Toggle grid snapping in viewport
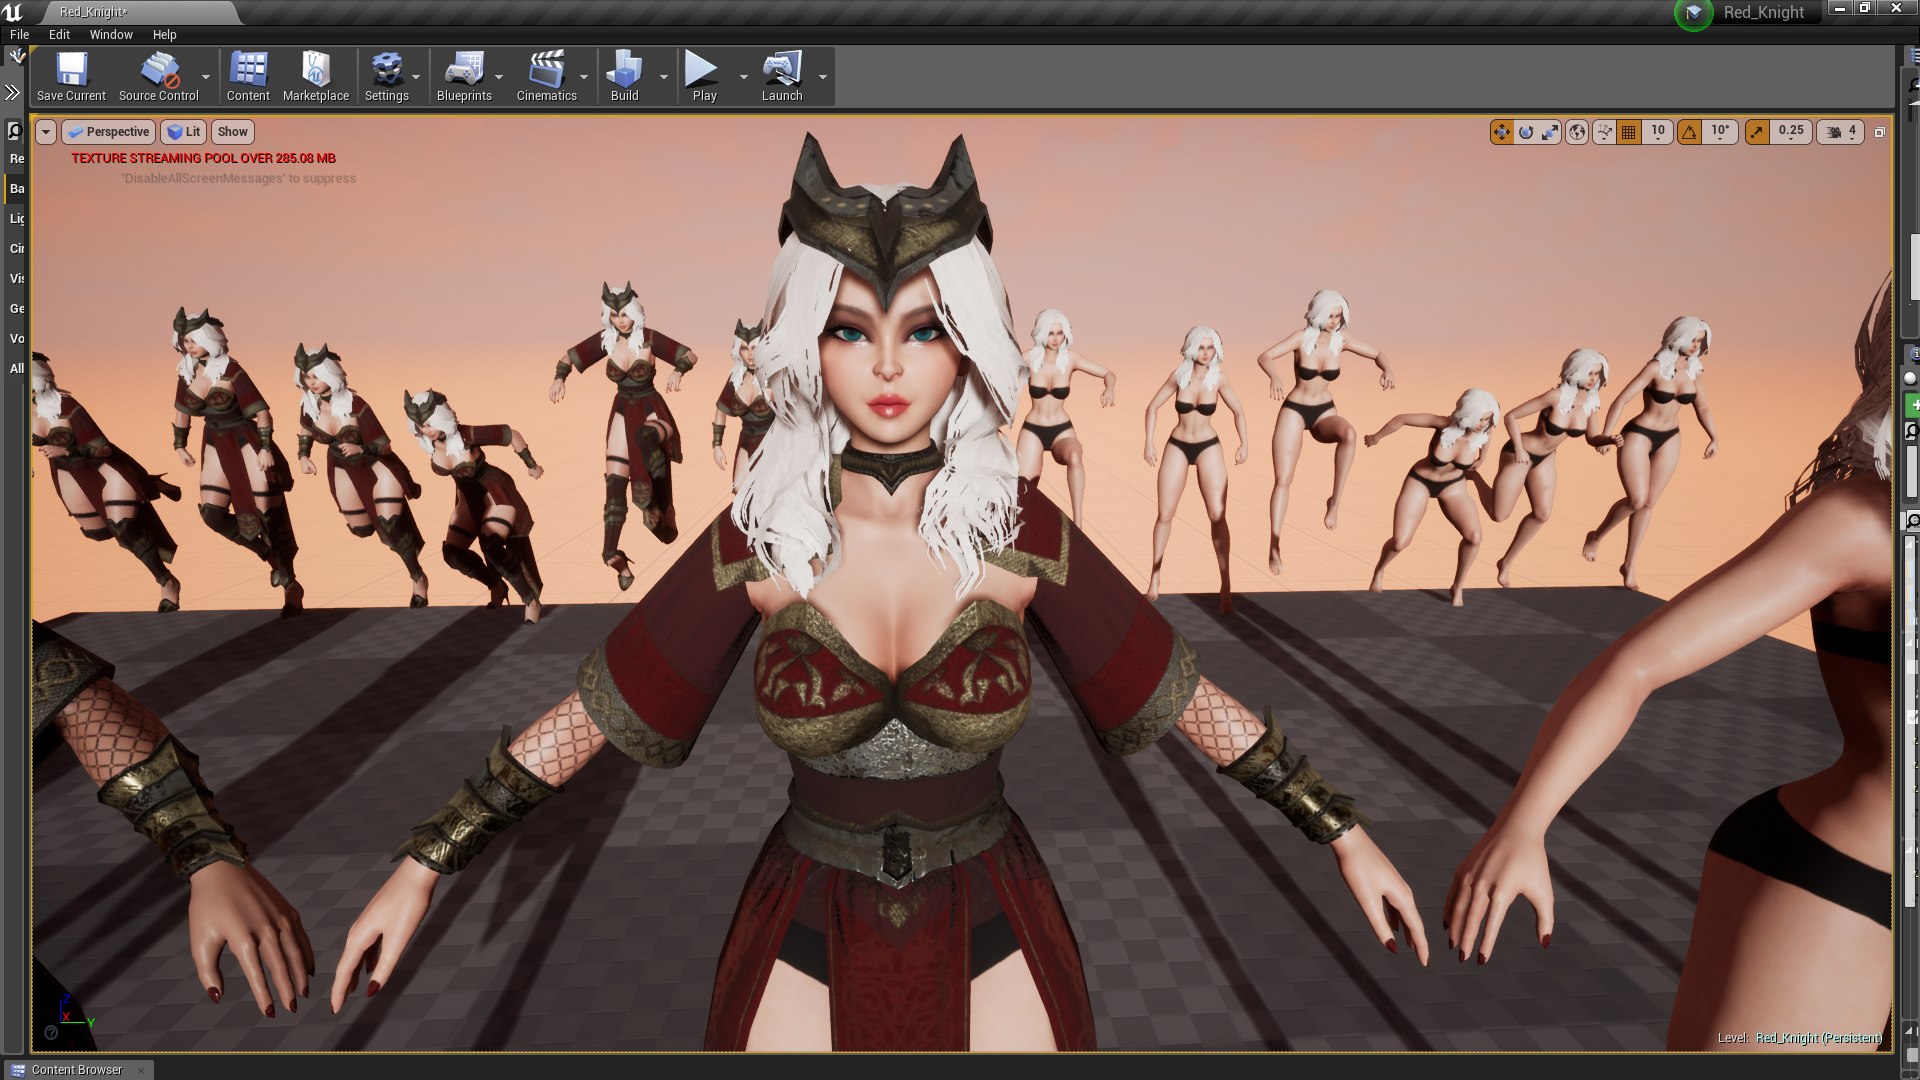 [1629, 132]
